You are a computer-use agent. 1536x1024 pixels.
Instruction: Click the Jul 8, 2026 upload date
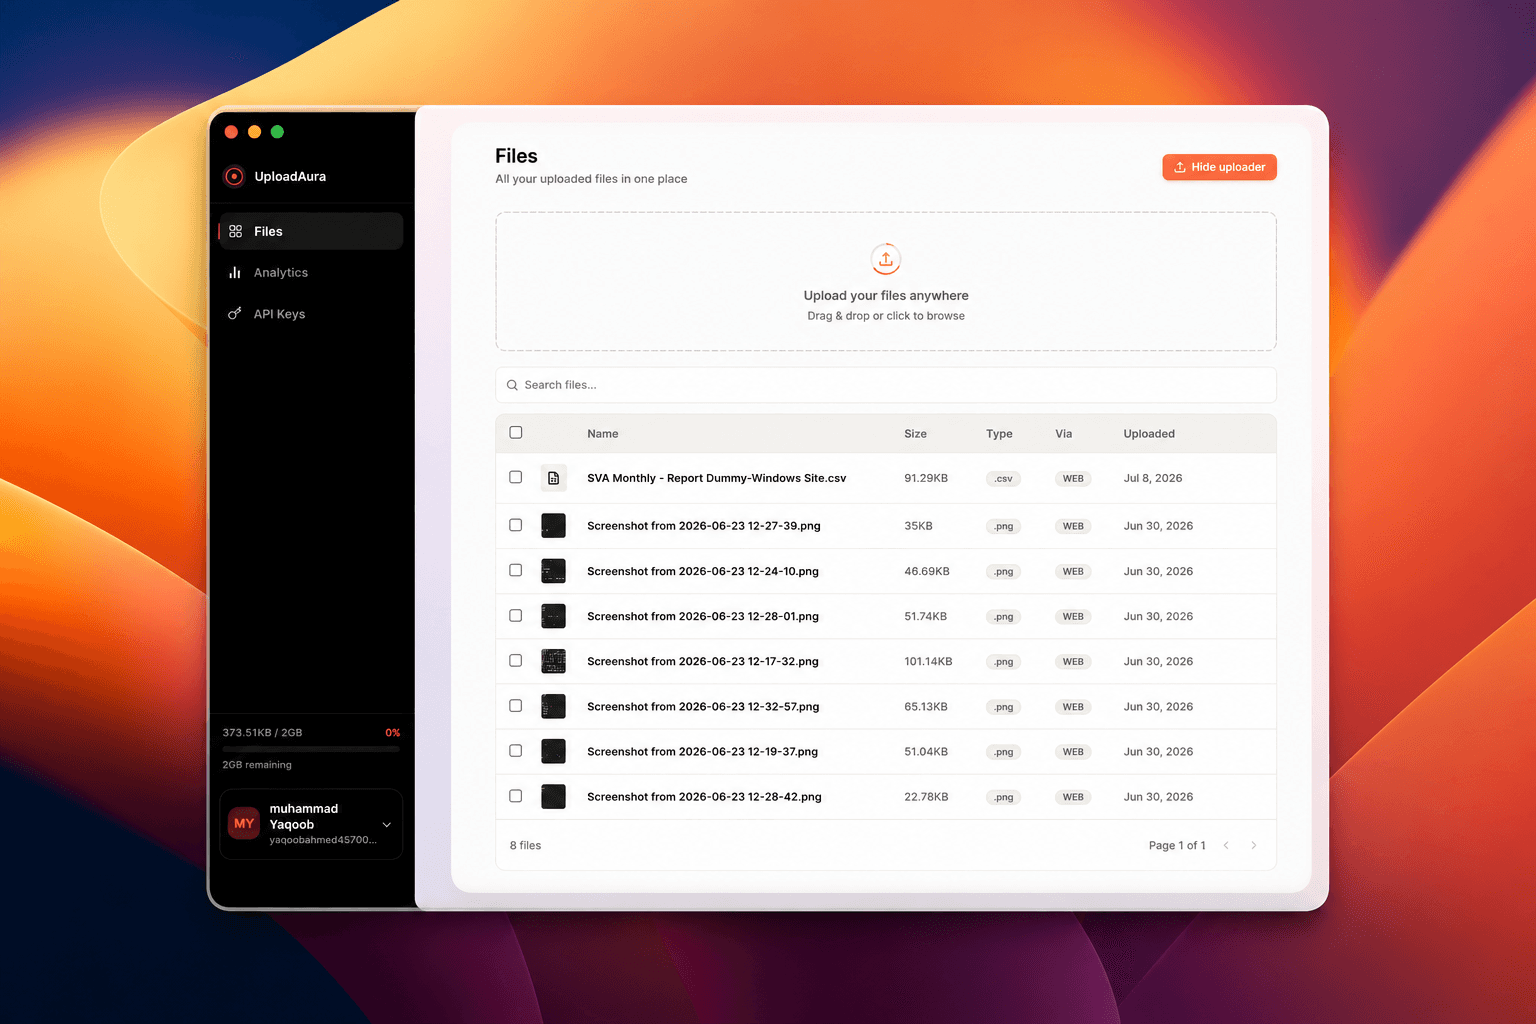[1153, 478]
